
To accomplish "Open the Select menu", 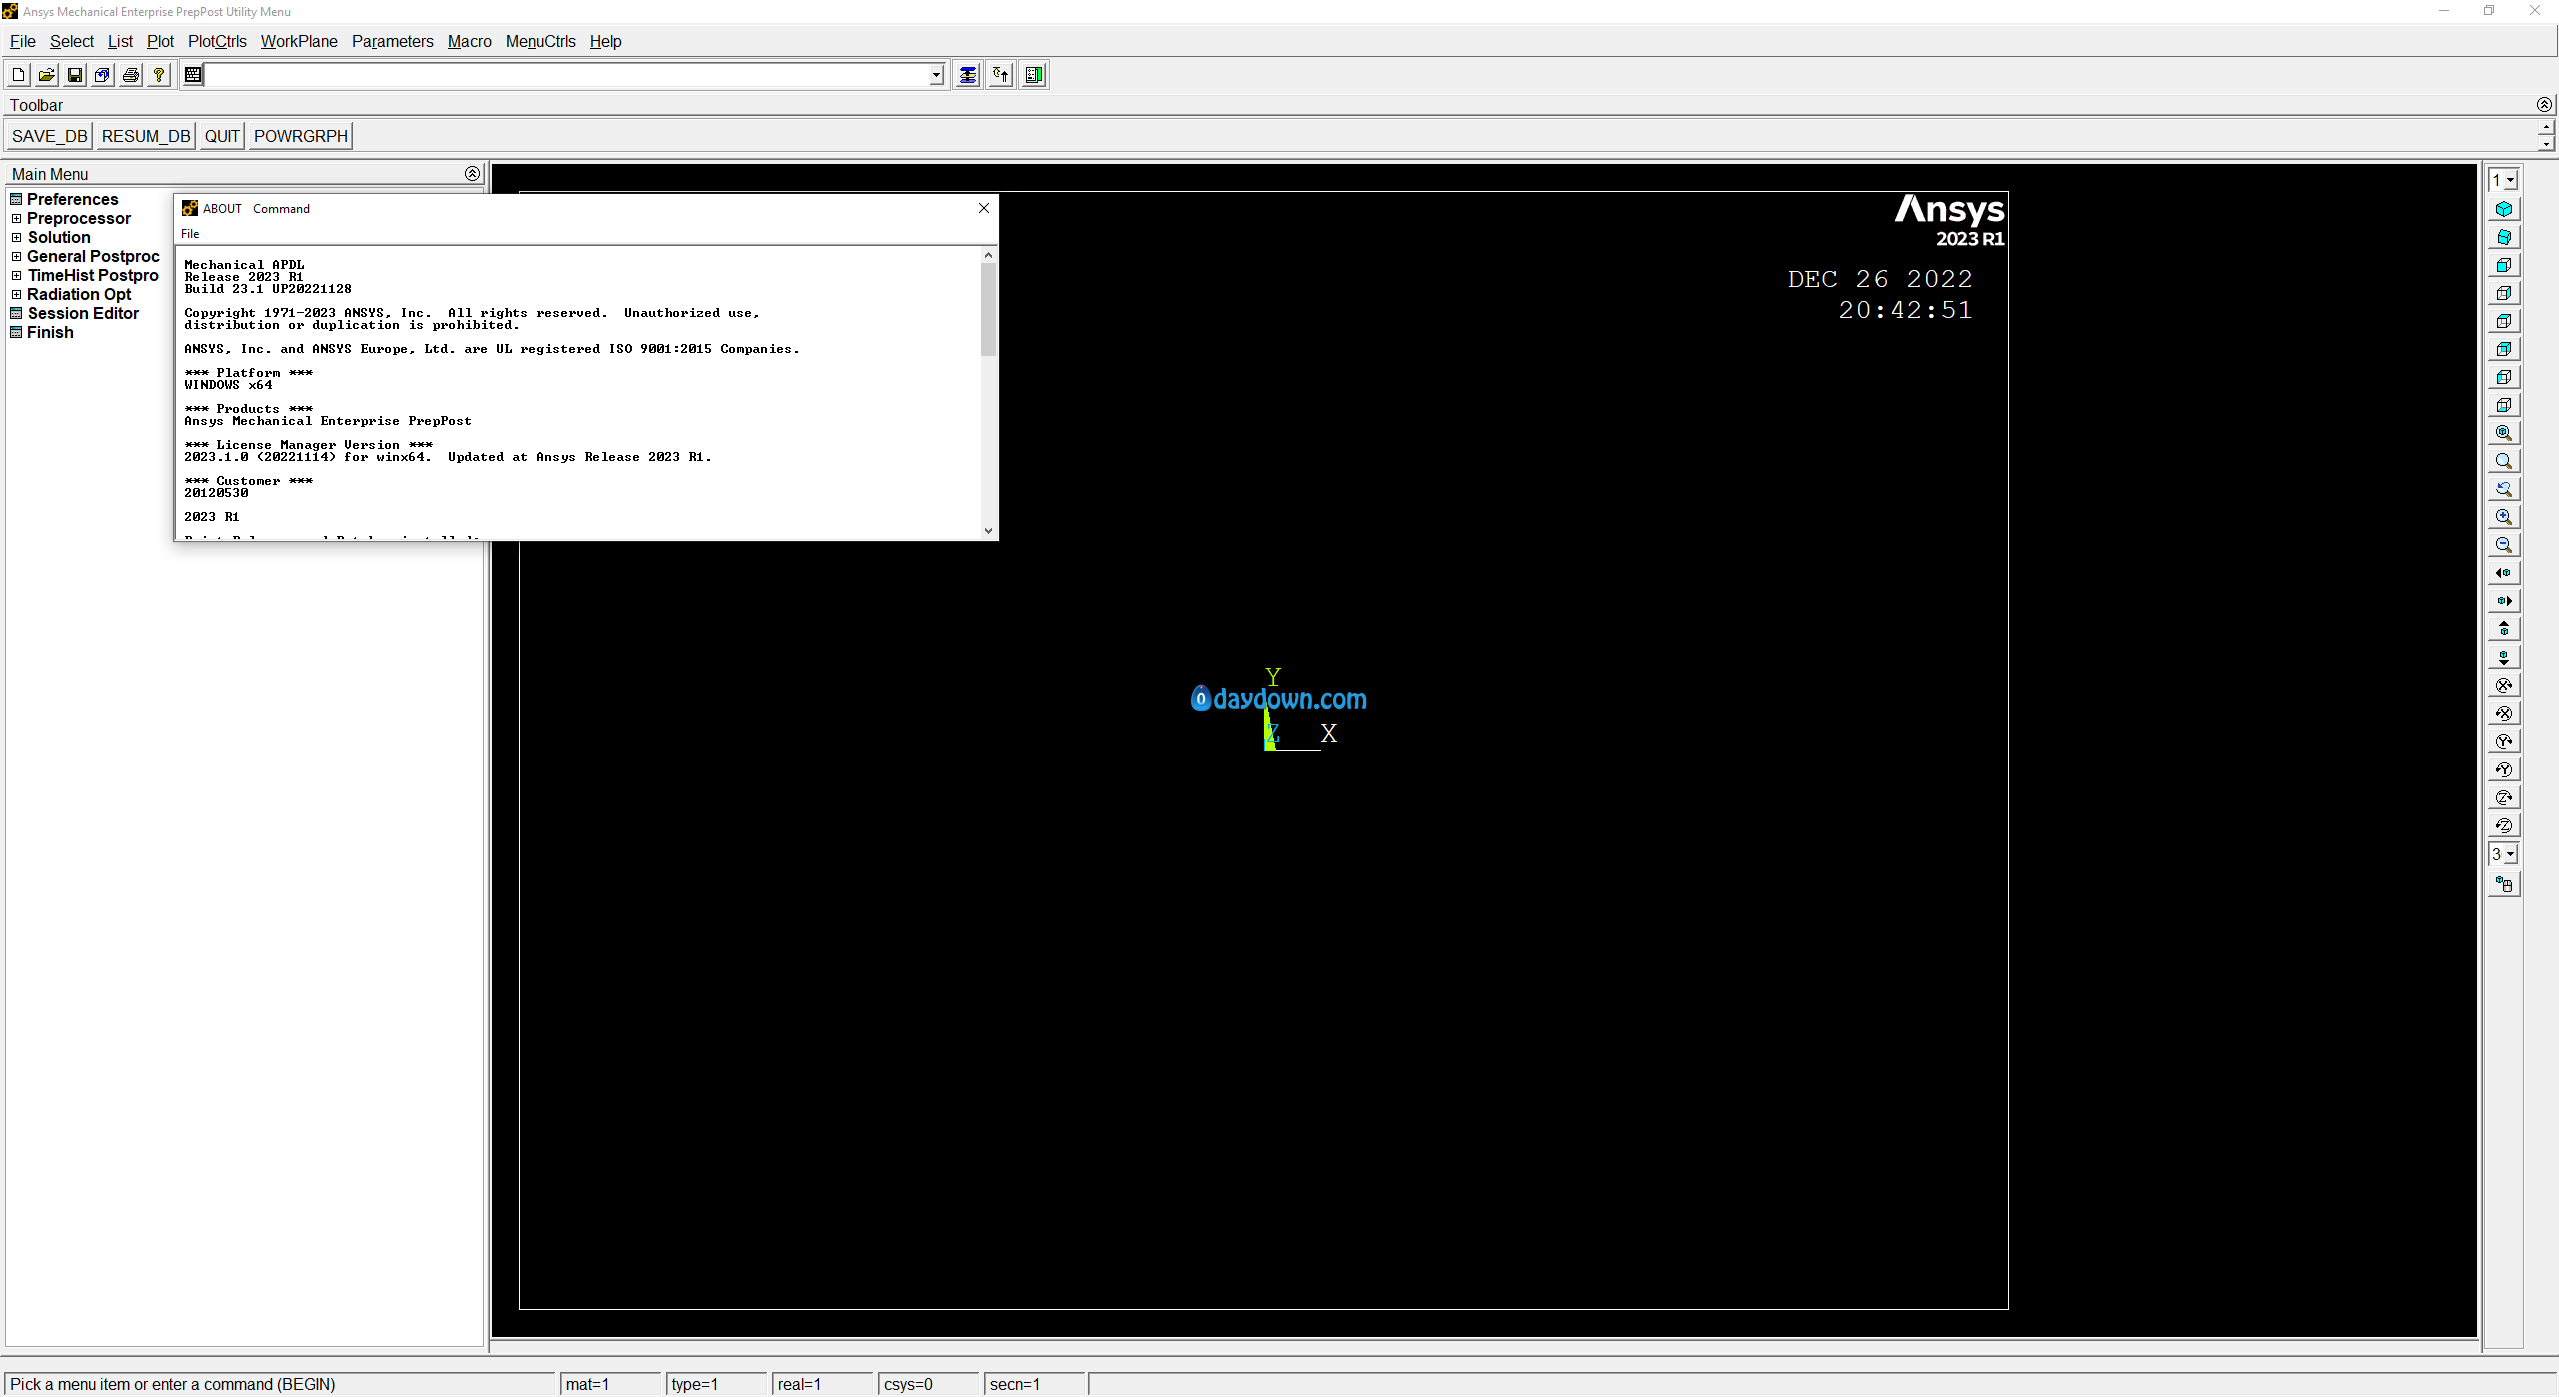I will pos(72,41).
